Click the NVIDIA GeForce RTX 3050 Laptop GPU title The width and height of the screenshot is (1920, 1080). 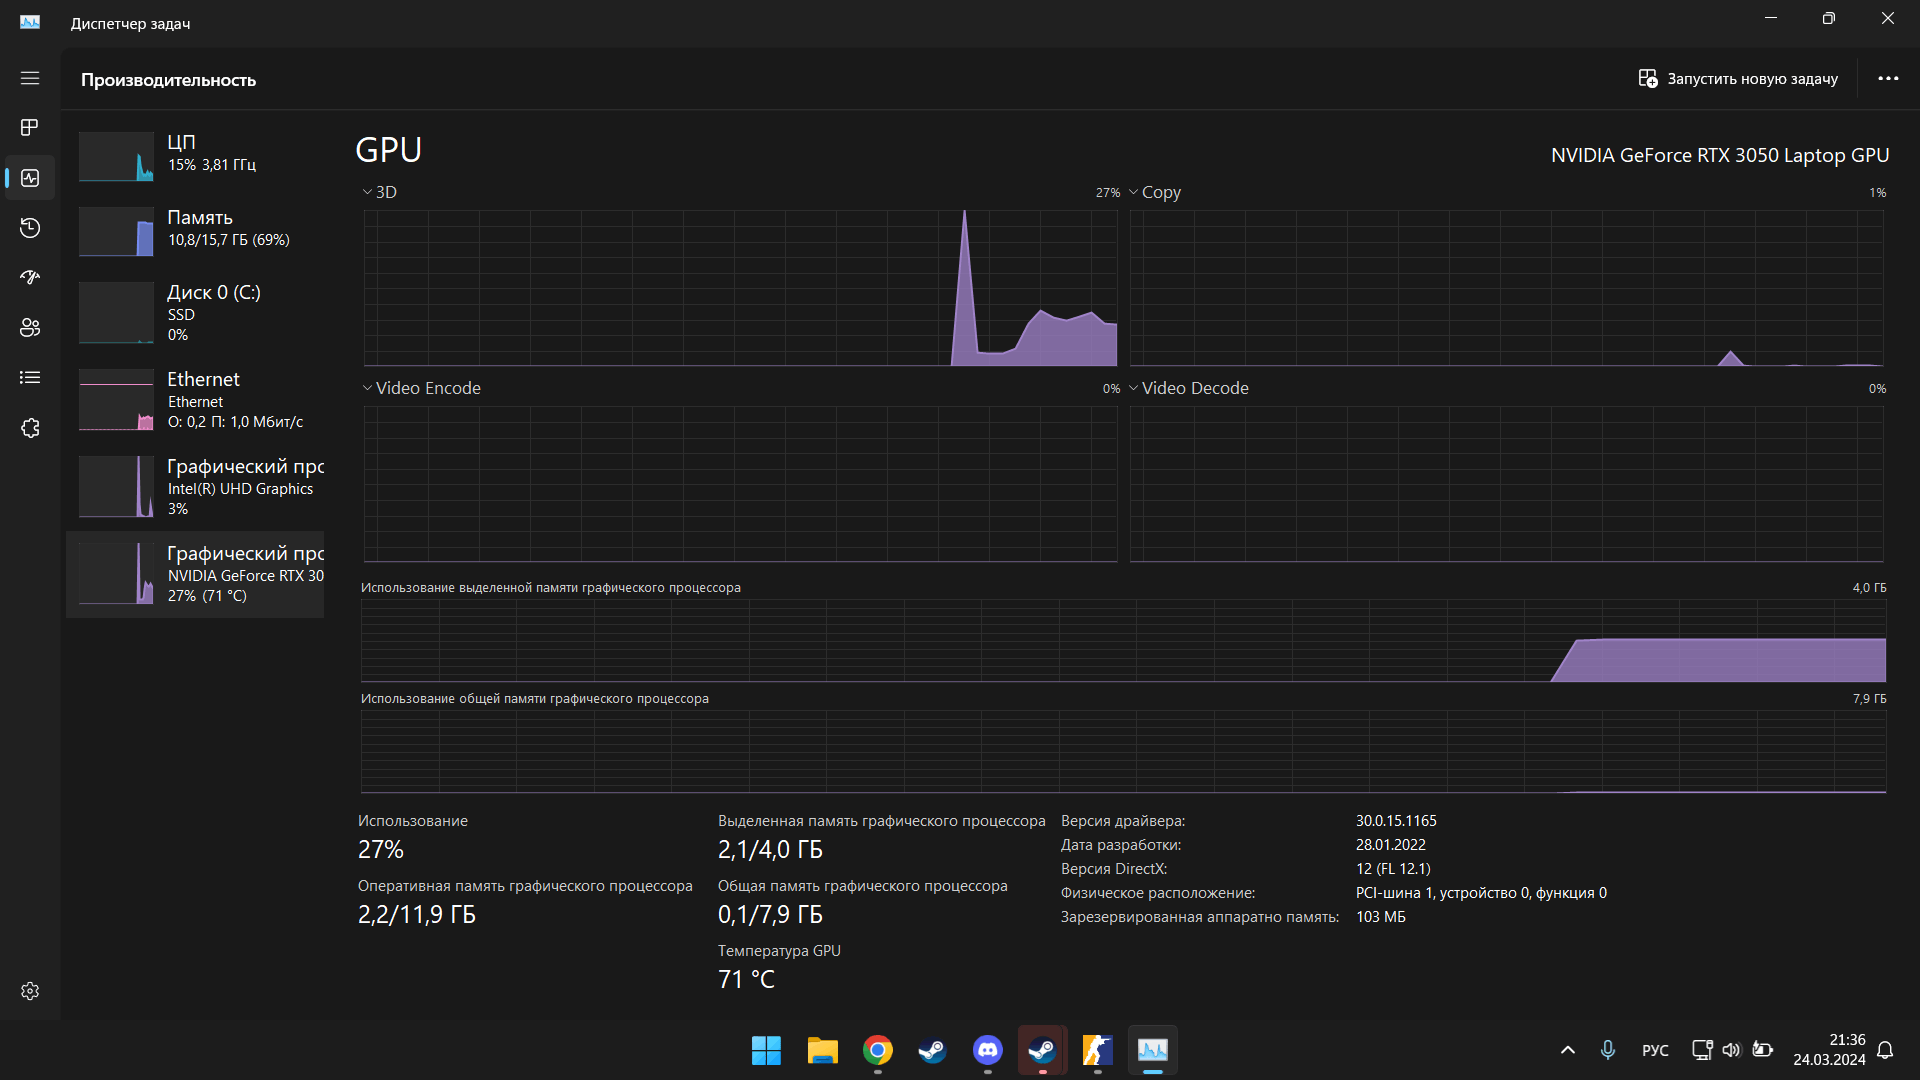click(1720, 155)
